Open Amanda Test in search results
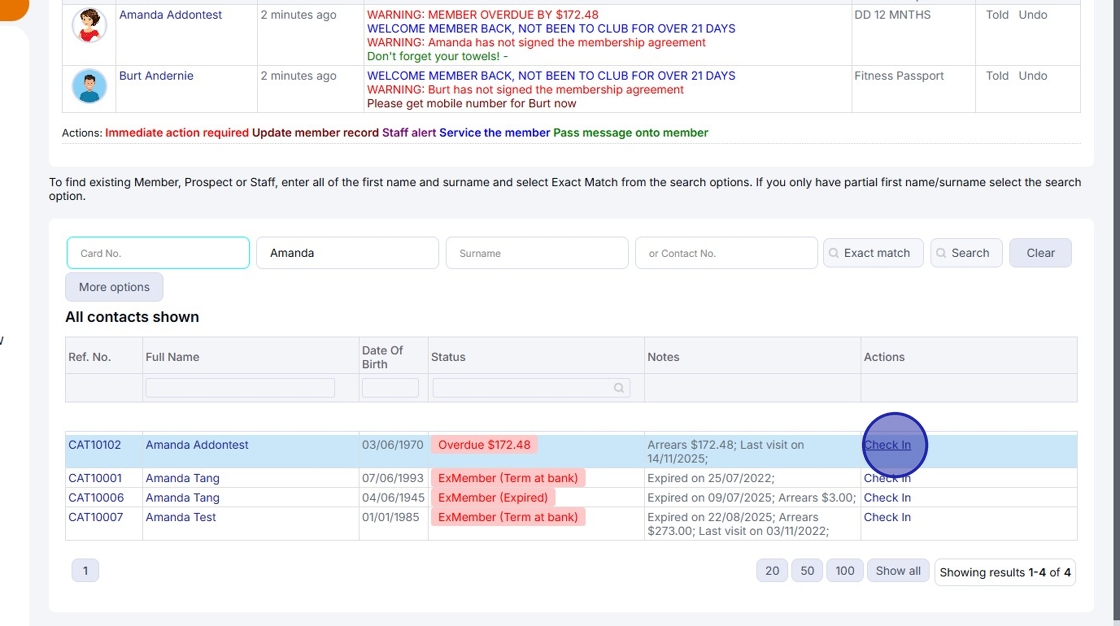The height and width of the screenshot is (626, 1120). coord(180,517)
